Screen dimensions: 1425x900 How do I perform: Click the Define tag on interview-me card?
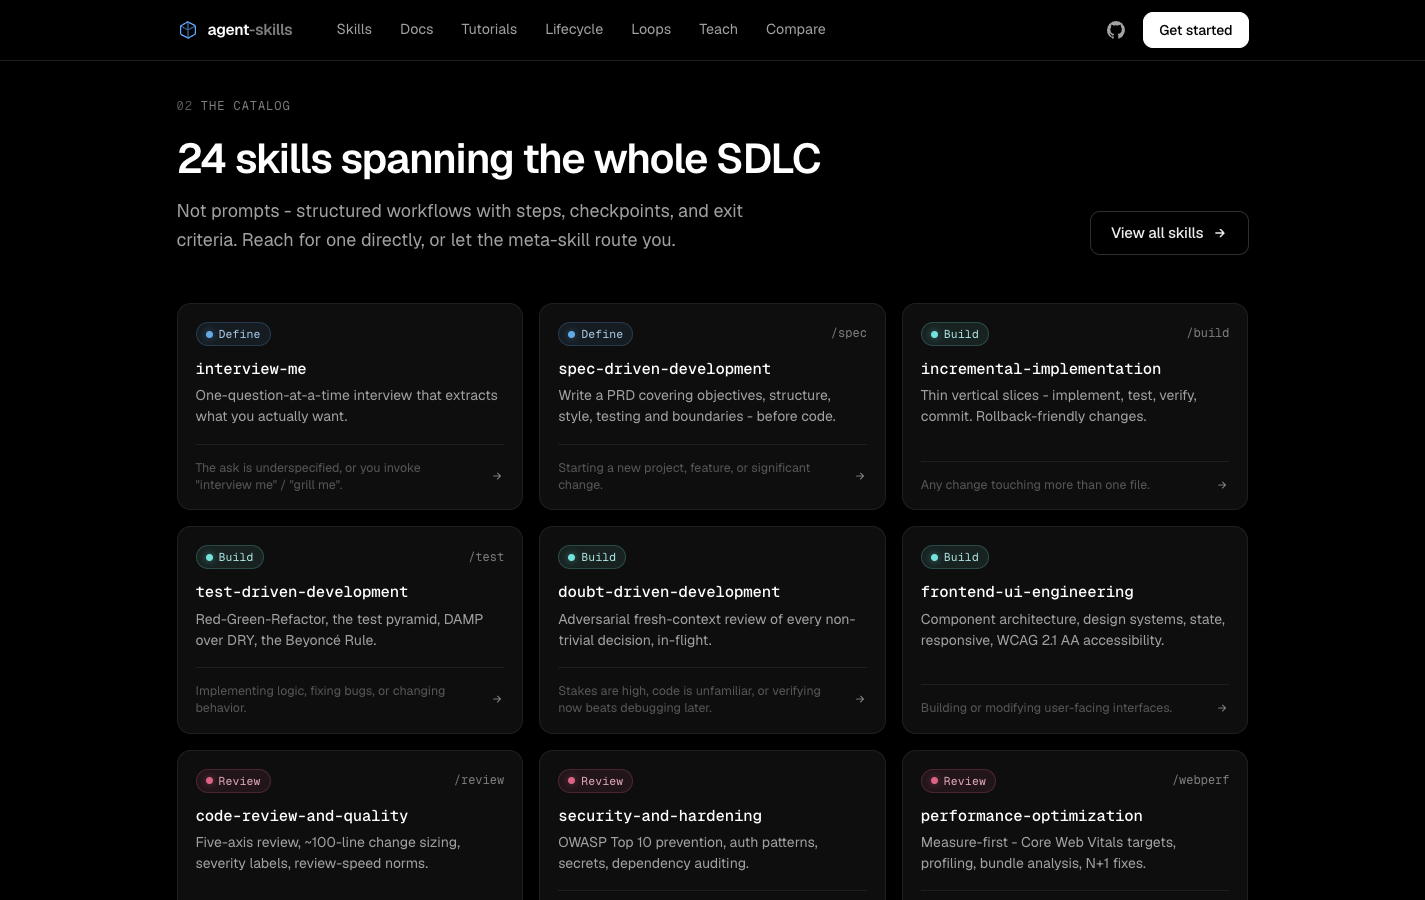233,334
